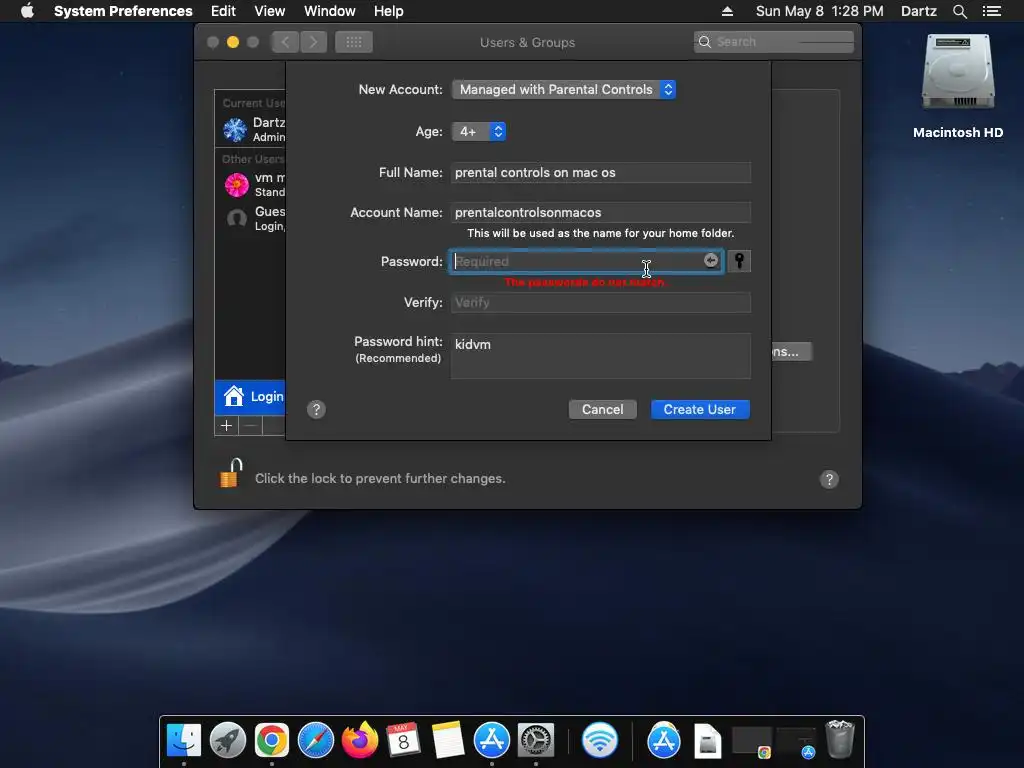The height and width of the screenshot is (768, 1024).
Task: Click the date and time in the menu bar
Action: tap(820, 11)
